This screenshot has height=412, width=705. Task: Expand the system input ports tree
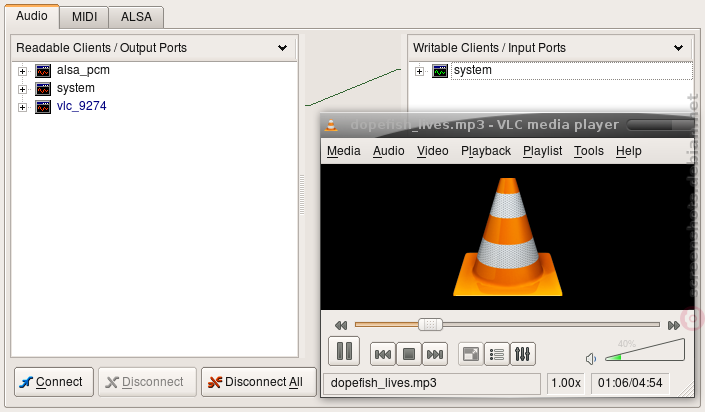[419, 71]
